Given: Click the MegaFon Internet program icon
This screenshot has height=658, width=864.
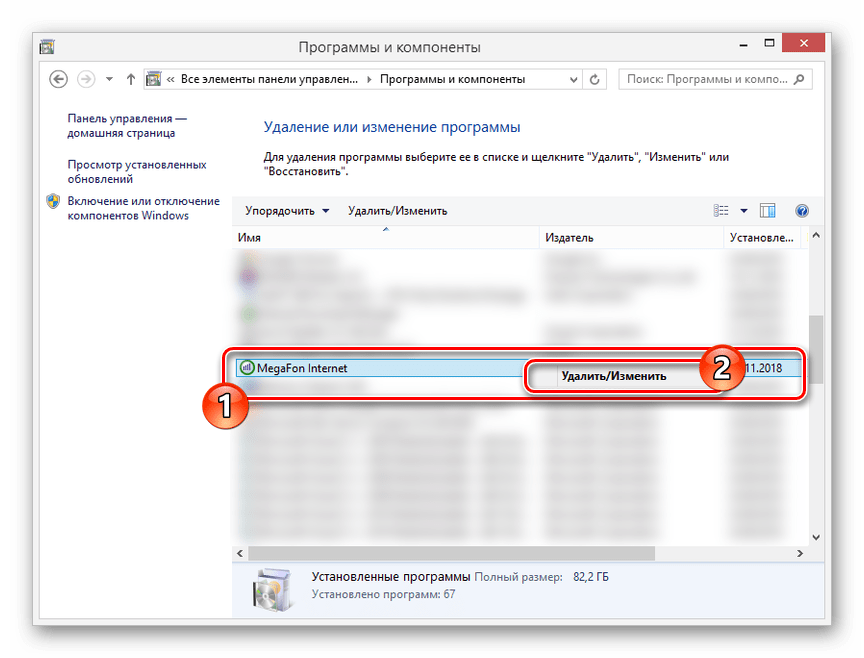Looking at the screenshot, I should click(247, 367).
